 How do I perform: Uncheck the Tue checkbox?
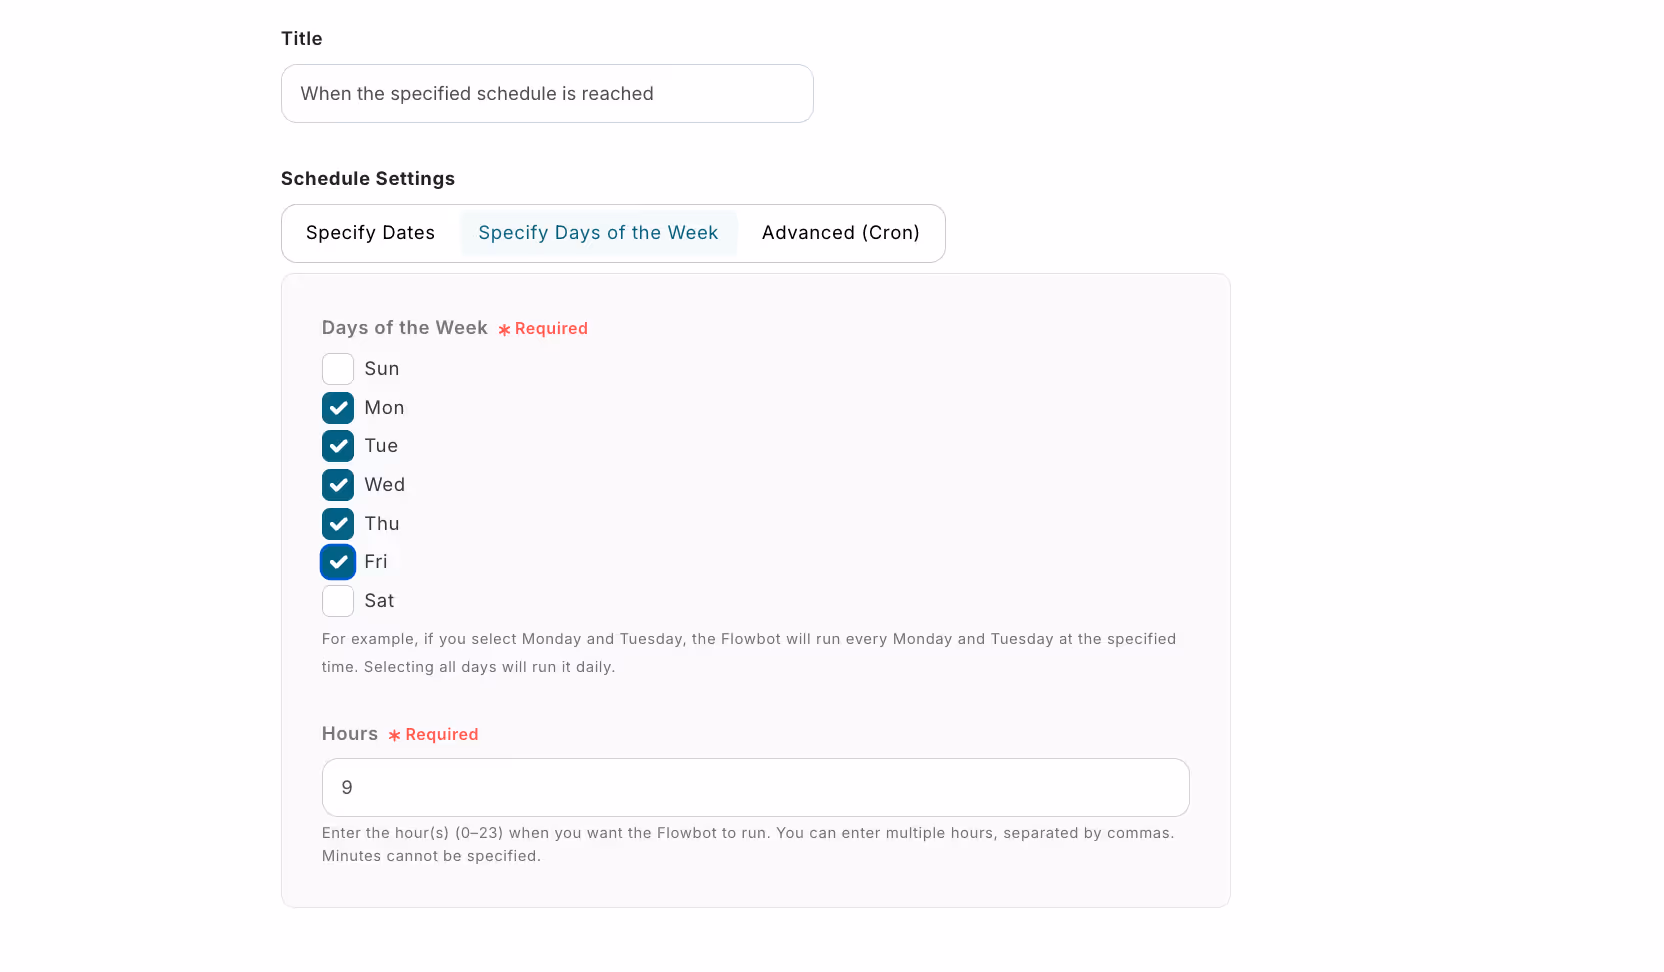338,446
